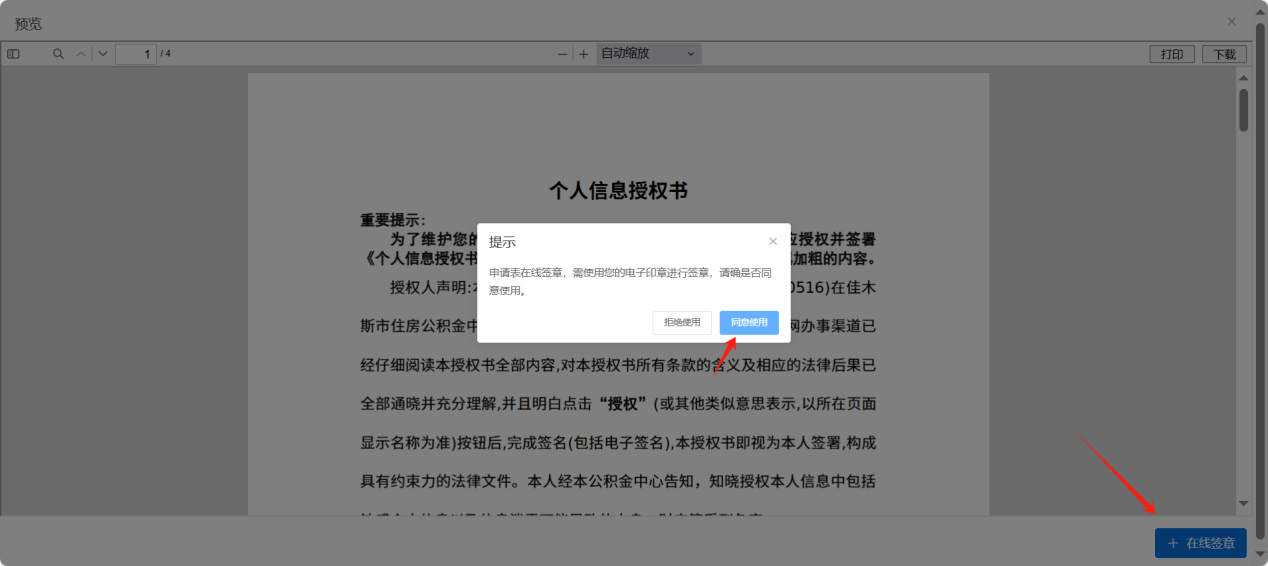Click the outer bottom scroll arrow

point(1260,554)
